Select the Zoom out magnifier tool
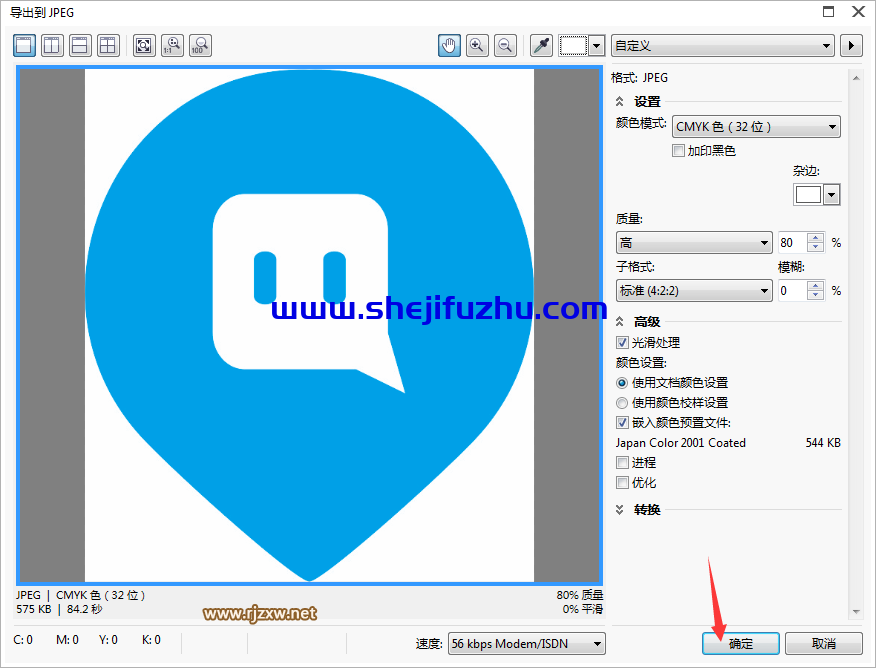The width and height of the screenshot is (876, 668). click(505, 45)
